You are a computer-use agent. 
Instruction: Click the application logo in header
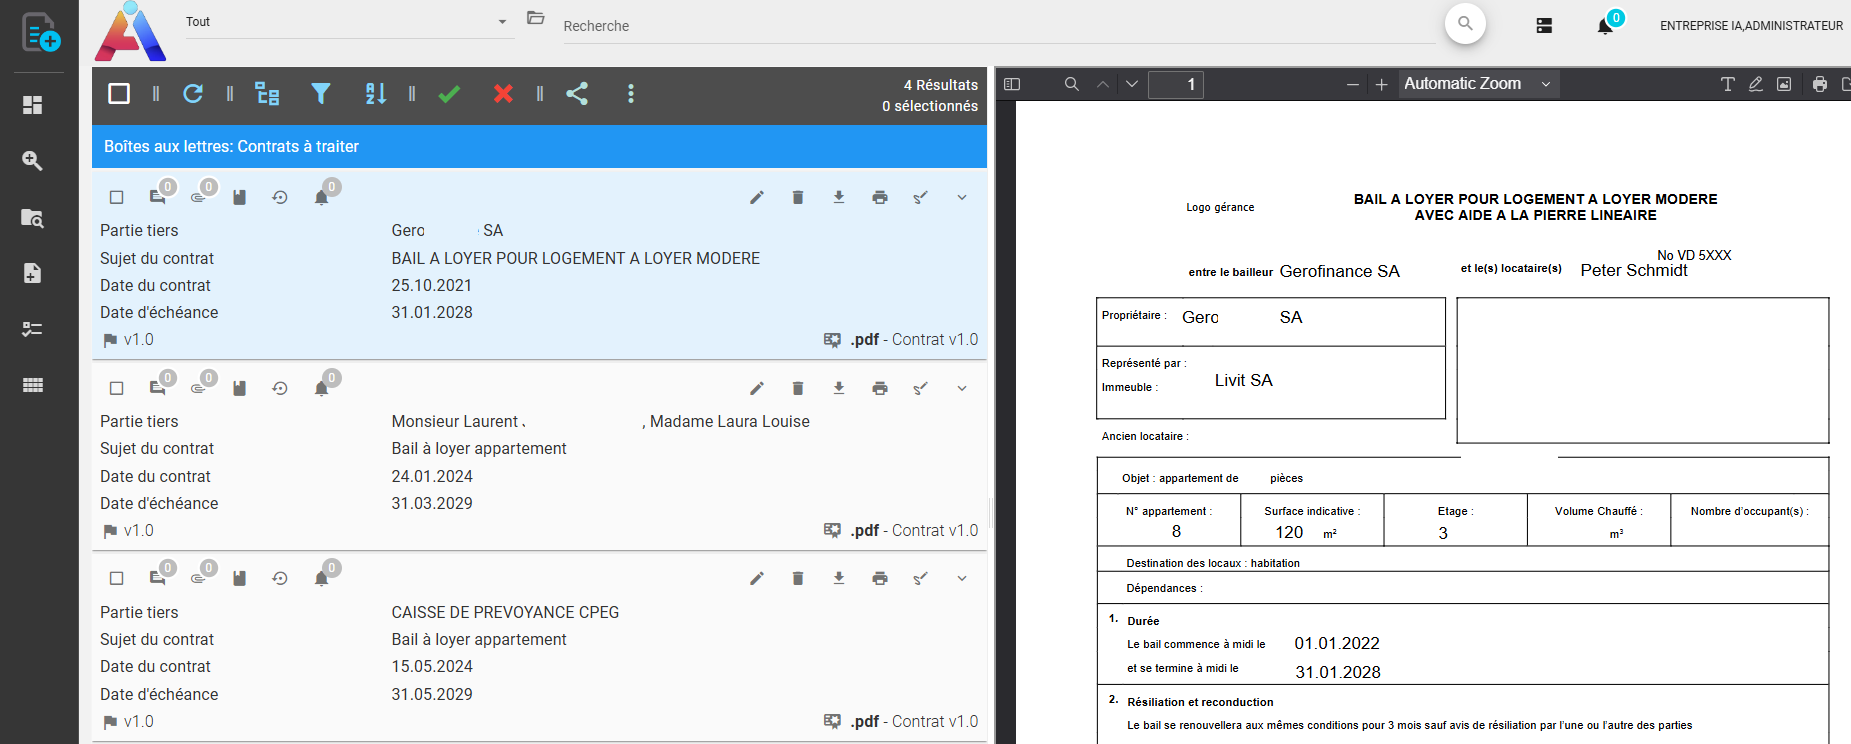(130, 31)
